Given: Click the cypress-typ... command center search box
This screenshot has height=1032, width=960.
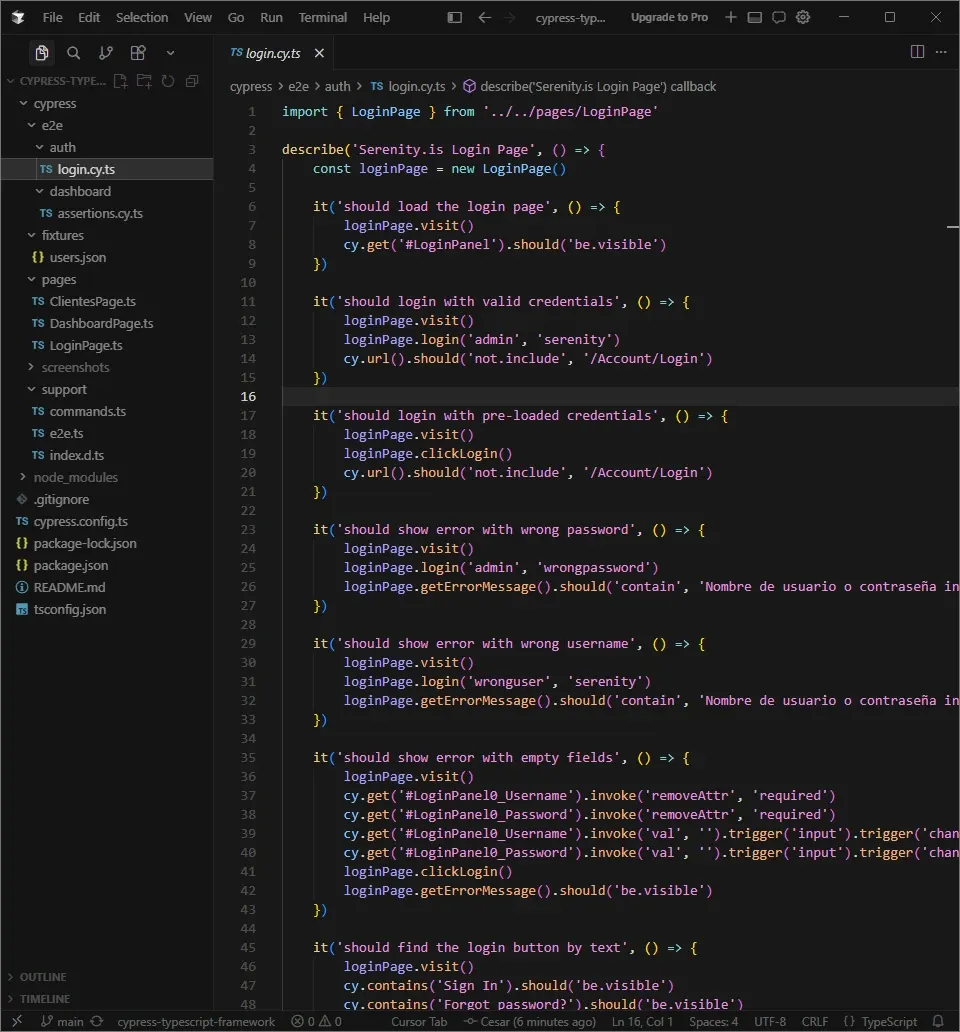Looking at the screenshot, I should (x=570, y=17).
